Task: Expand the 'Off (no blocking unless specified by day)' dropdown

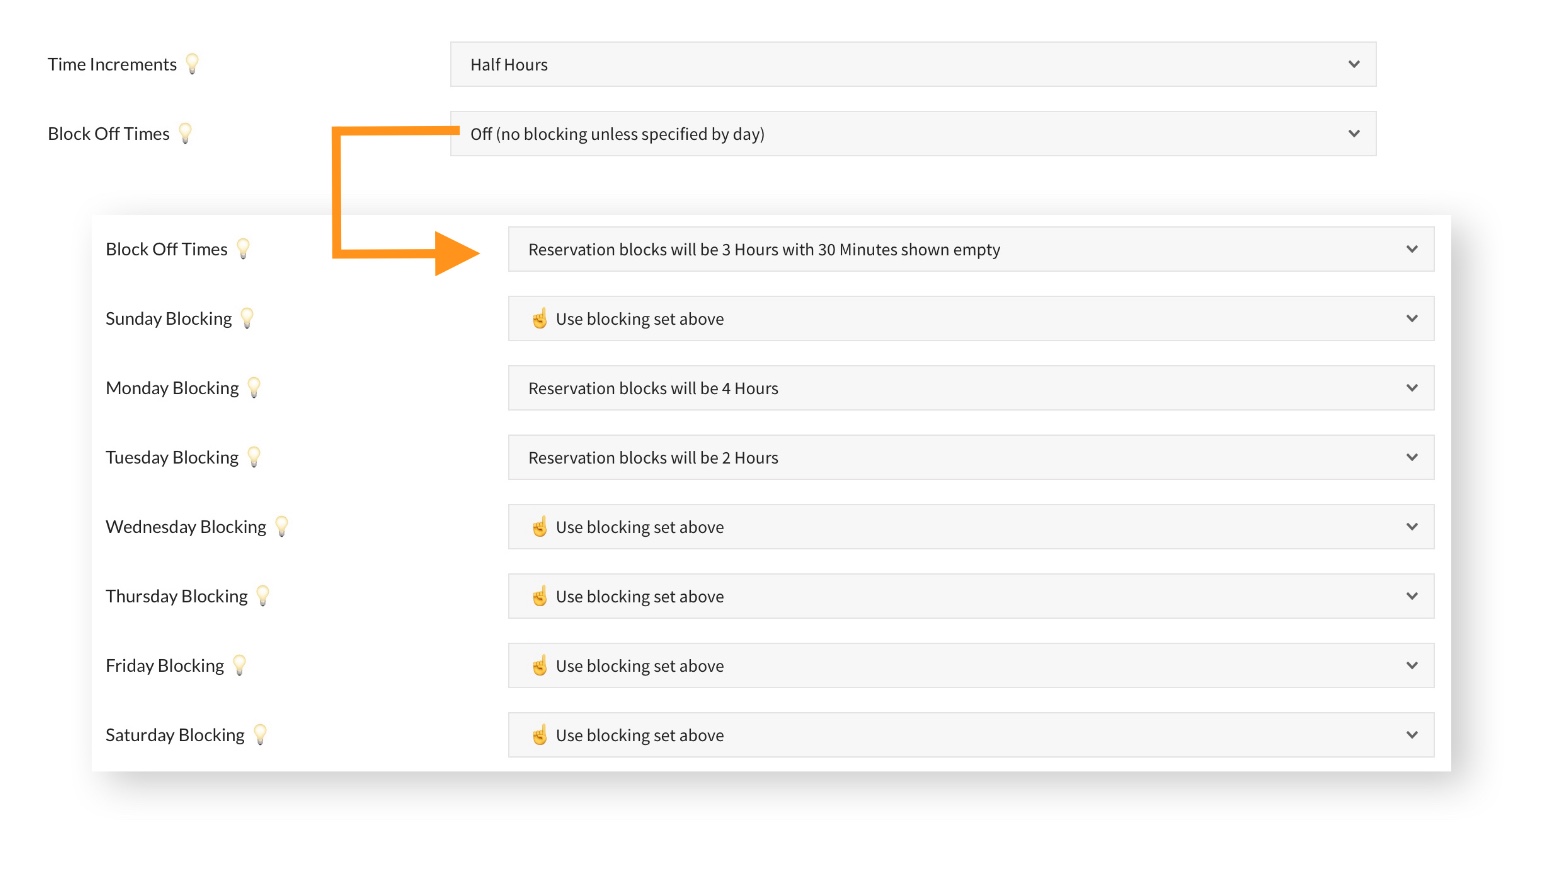Action: [912, 134]
